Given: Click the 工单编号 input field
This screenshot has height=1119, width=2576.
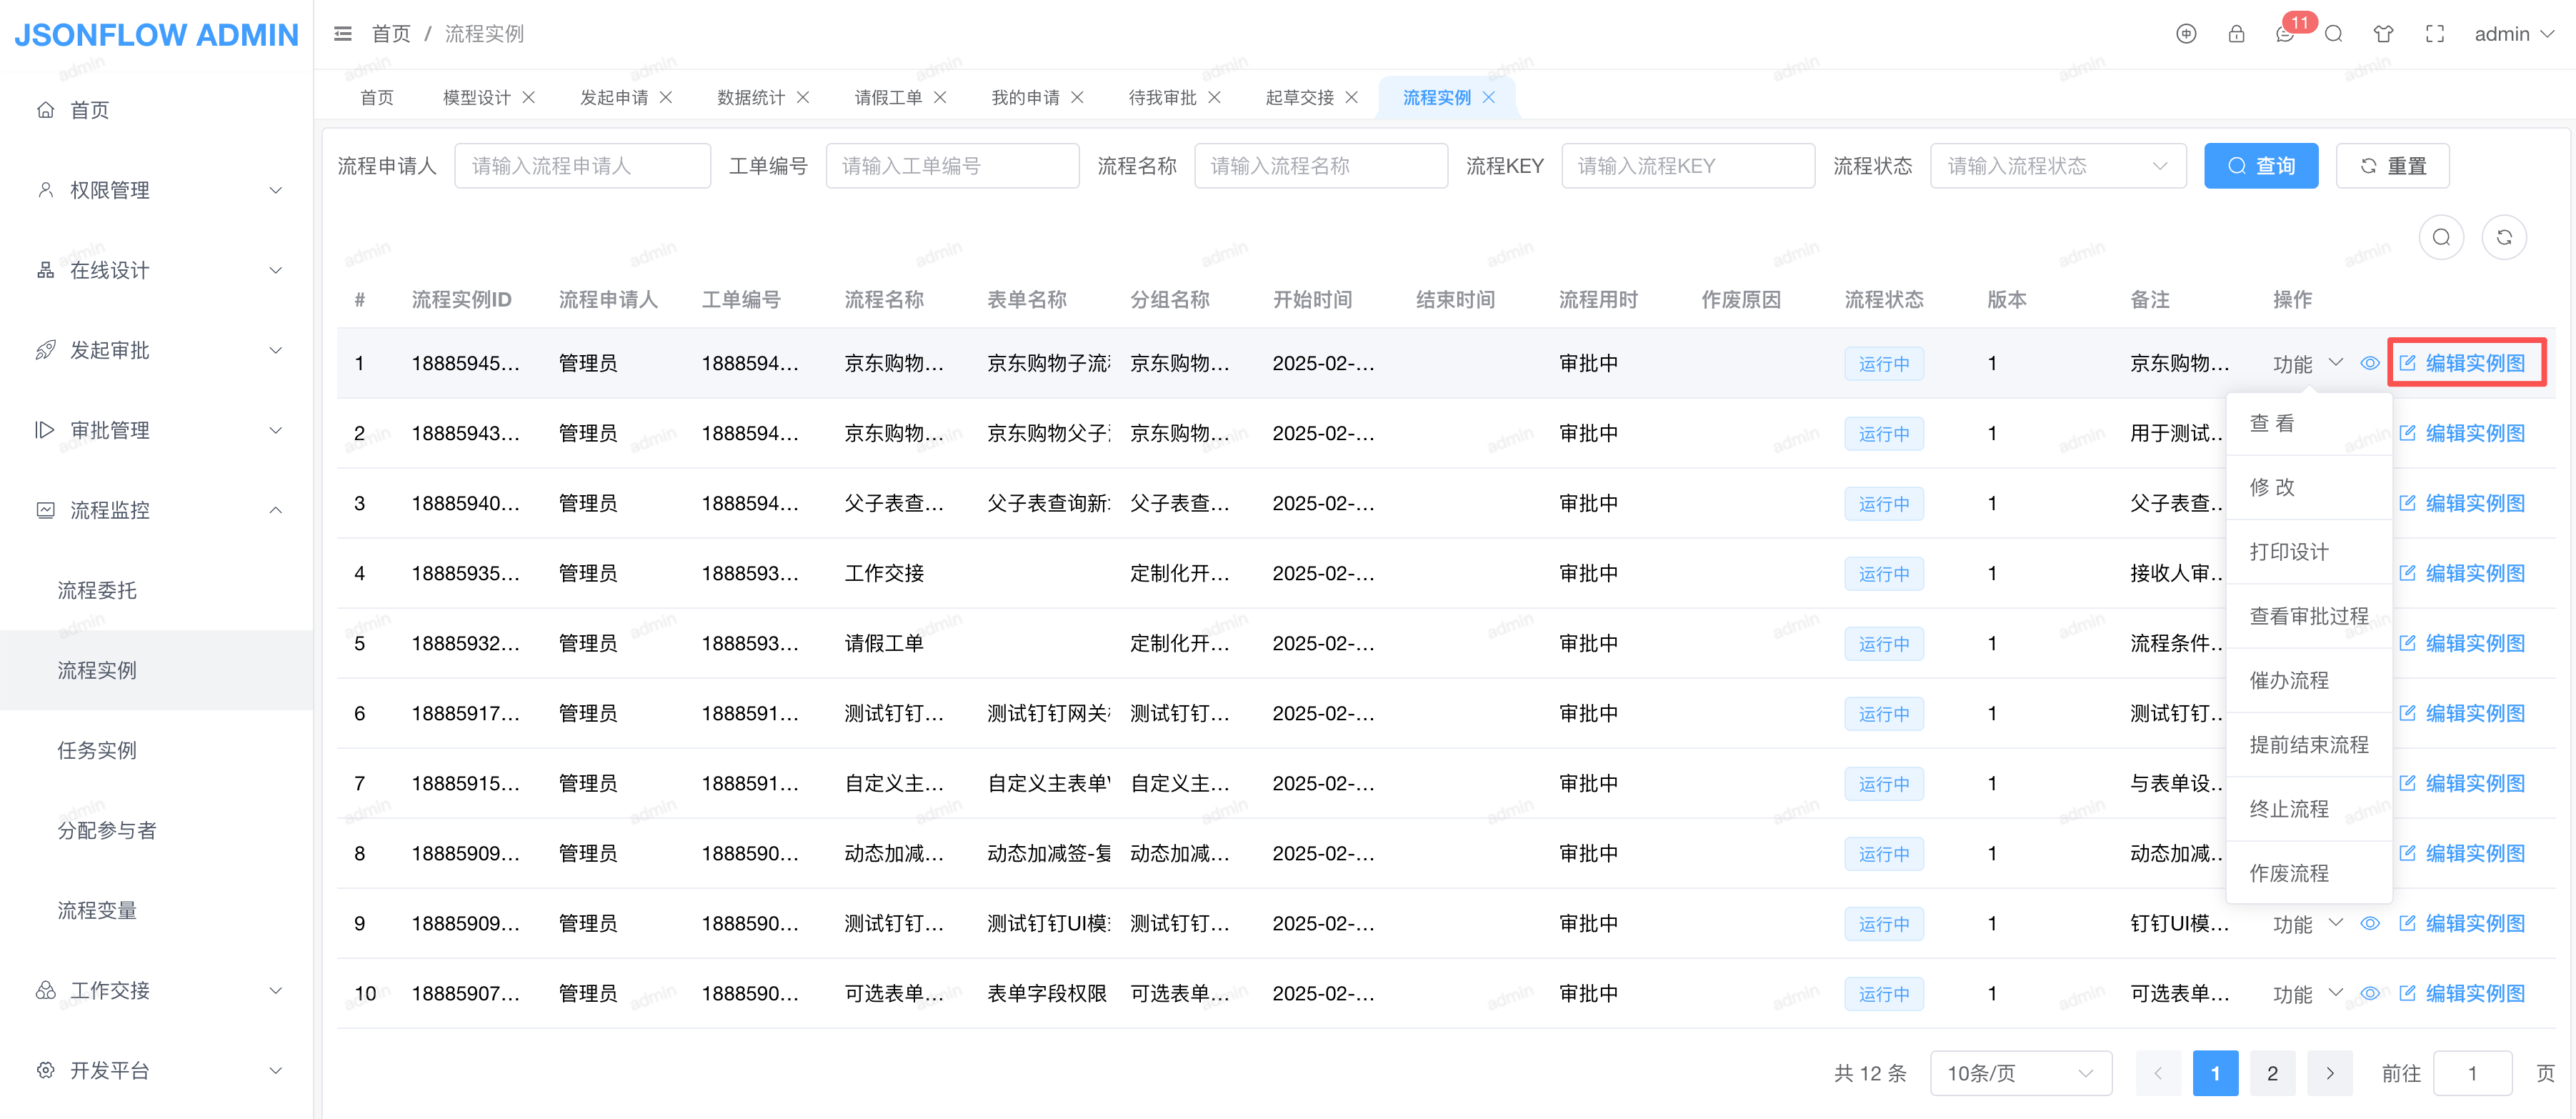Looking at the screenshot, I should 951,166.
